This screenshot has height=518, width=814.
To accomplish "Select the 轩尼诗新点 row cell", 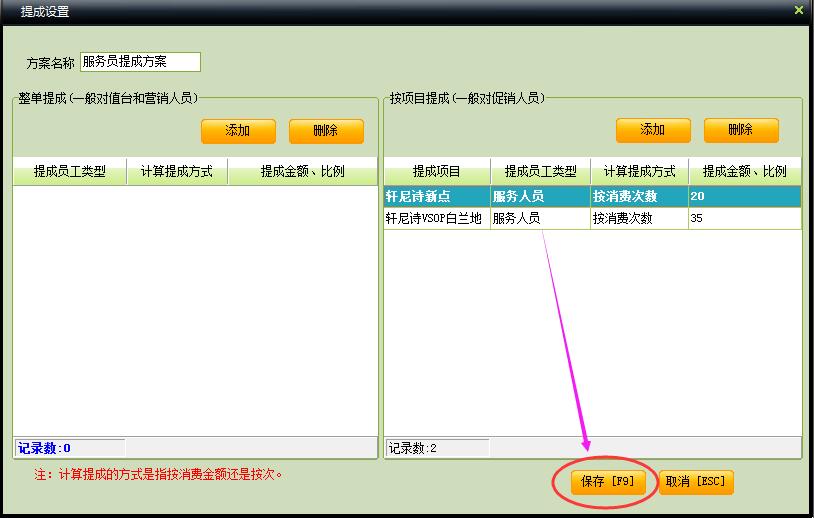I will (x=437, y=196).
